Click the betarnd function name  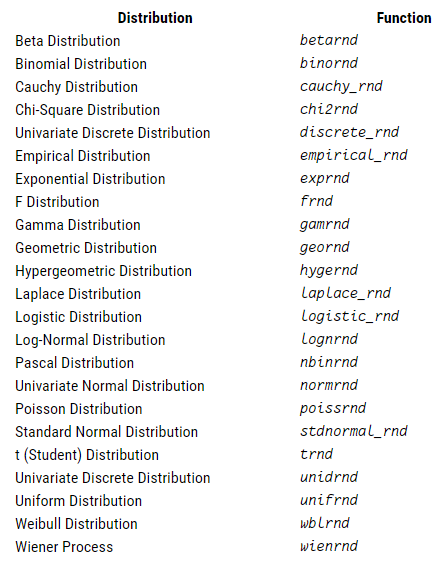[328, 40]
